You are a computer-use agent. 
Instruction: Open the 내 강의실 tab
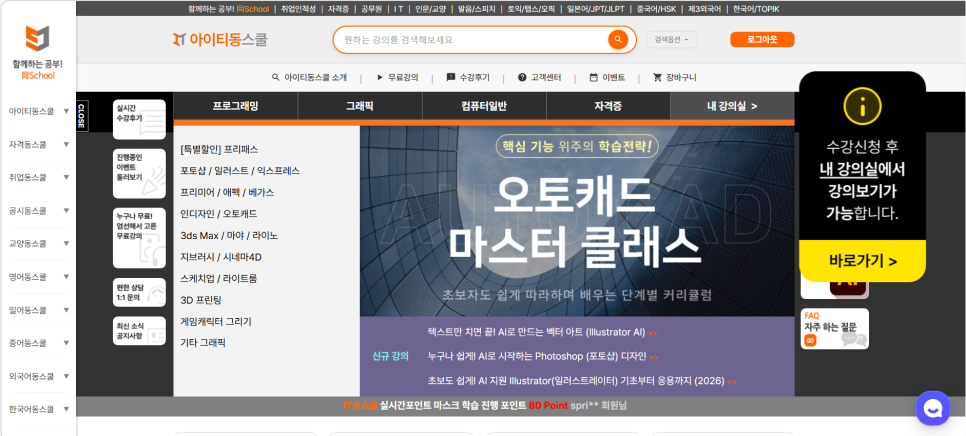coord(732,106)
